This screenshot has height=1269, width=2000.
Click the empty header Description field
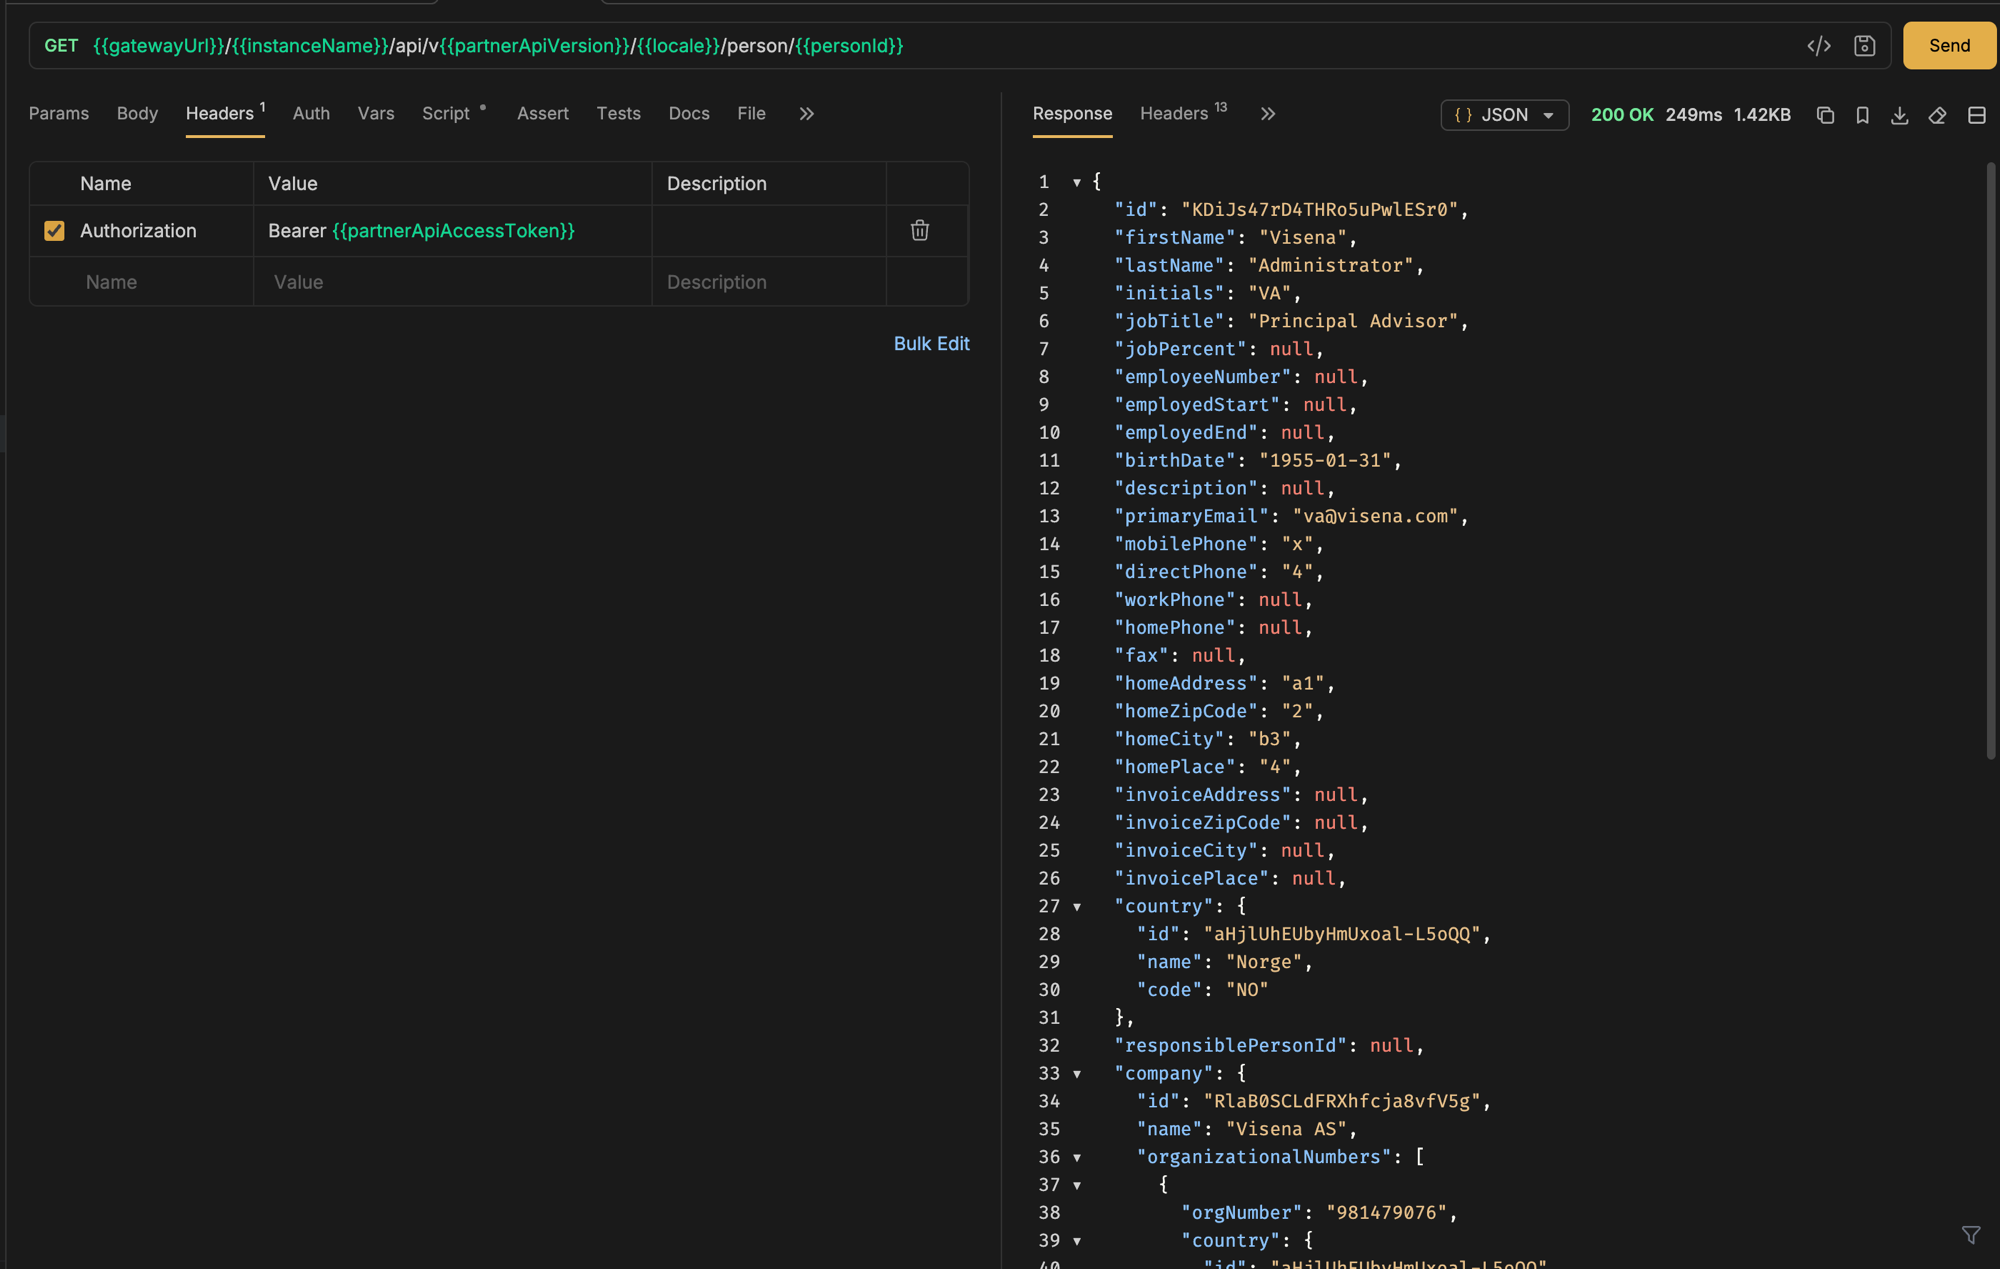click(x=768, y=282)
